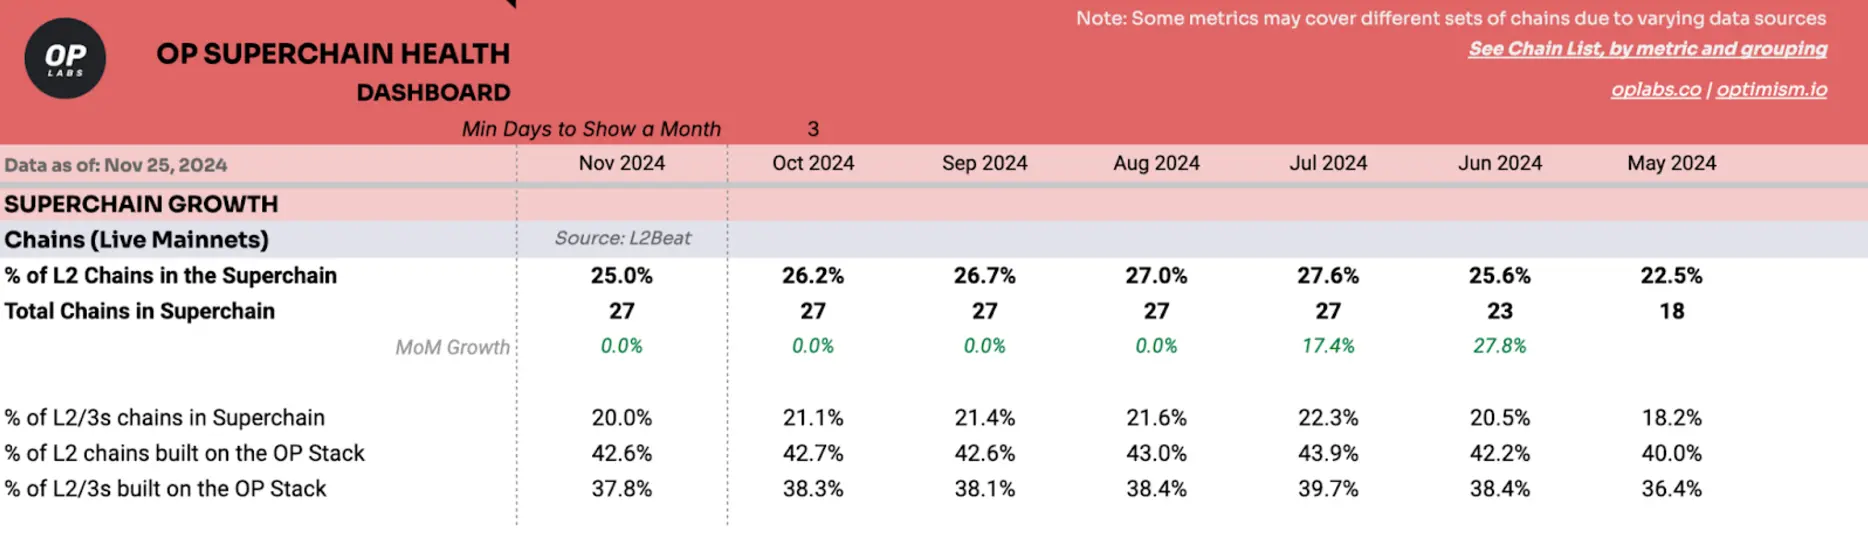Click the Total Chains in Superchain row label

(x=139, y=311)
